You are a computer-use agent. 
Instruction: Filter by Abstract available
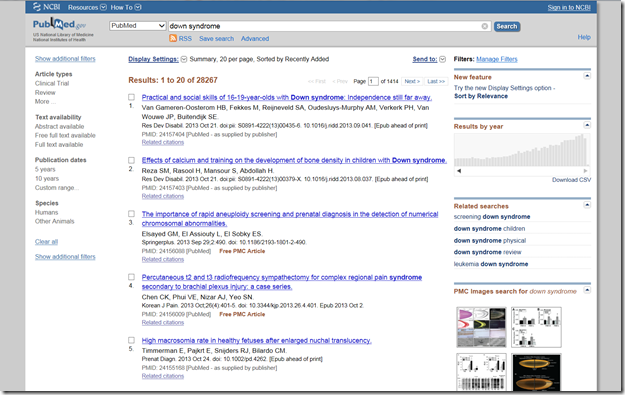tap(59, 126)
